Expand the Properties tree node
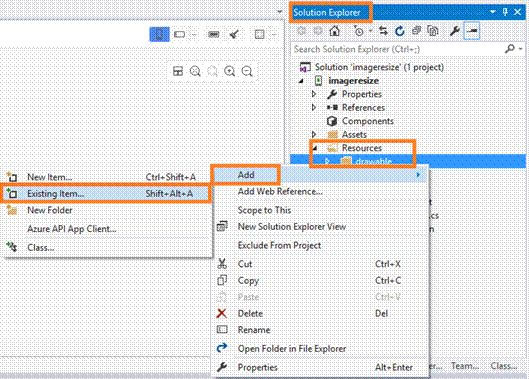The height and width of the screenshot is (379, 529). [314, 94]
